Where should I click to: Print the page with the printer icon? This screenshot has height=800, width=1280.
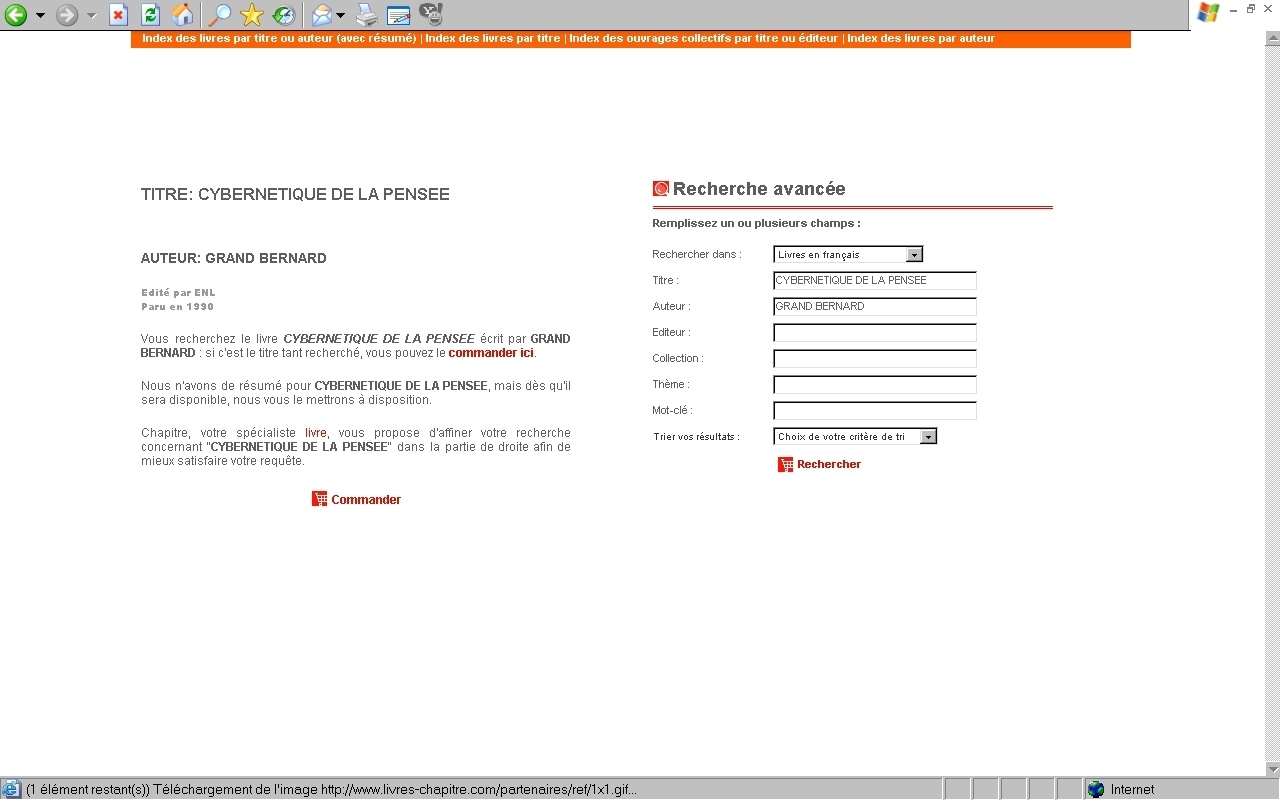coord(367,15)
